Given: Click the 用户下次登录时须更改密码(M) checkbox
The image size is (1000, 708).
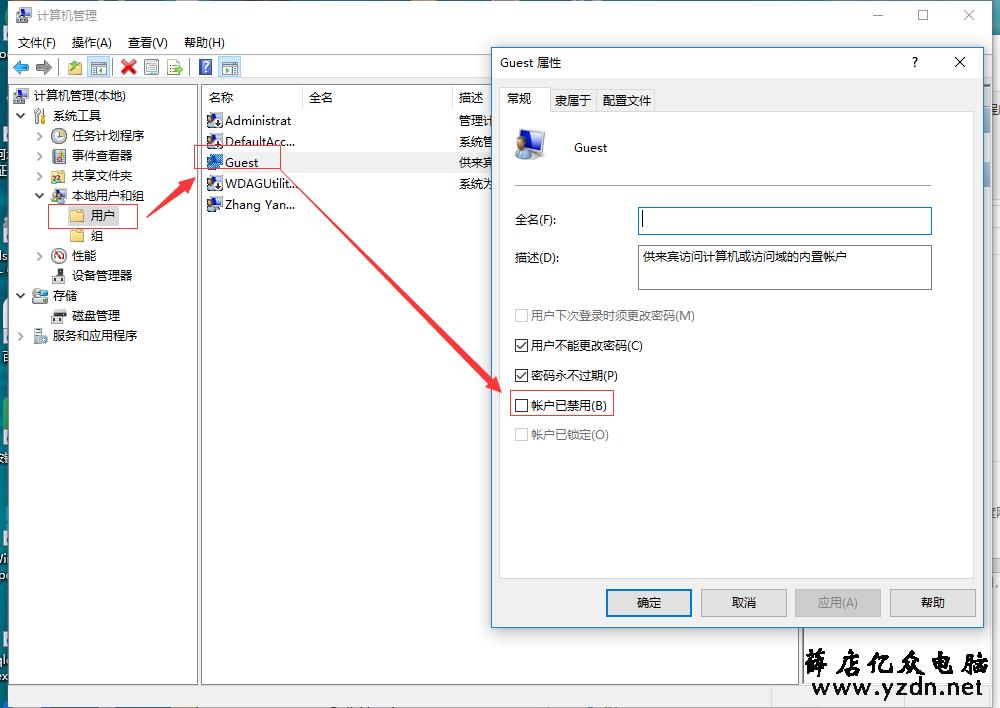Looking at the screenshot, I should coord(521,315).
